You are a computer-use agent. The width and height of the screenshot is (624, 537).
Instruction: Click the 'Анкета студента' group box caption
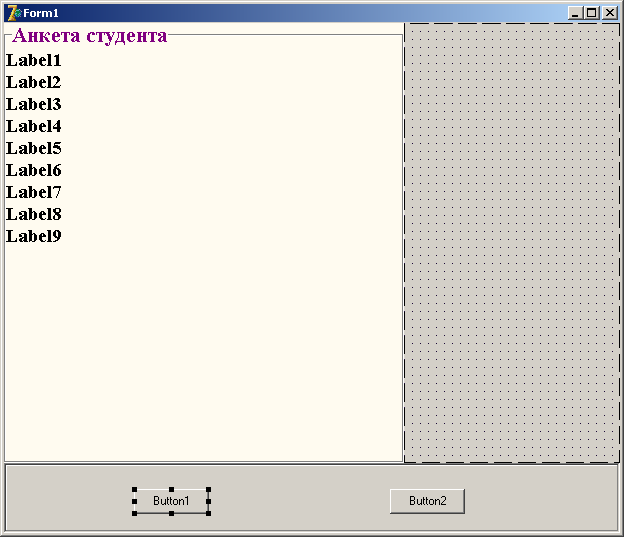coord(90,36)
